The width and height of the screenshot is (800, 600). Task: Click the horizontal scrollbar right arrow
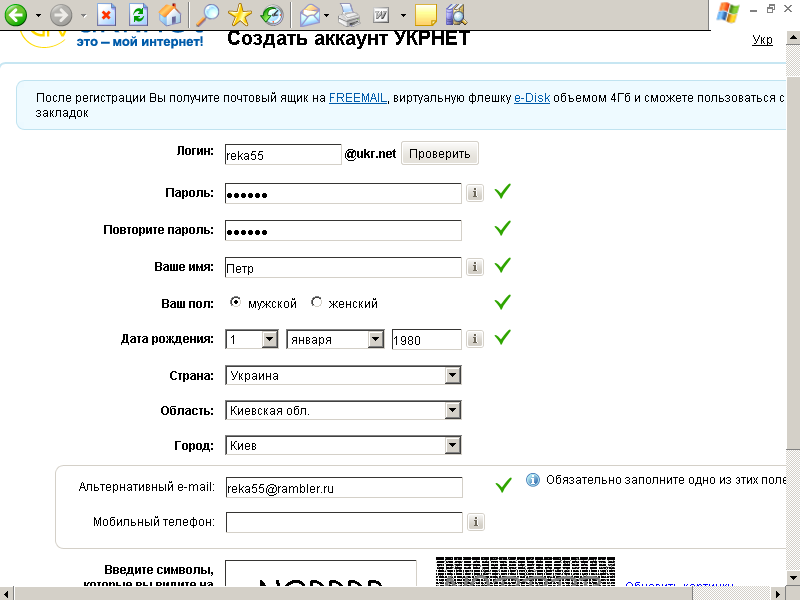click(778, 593)
